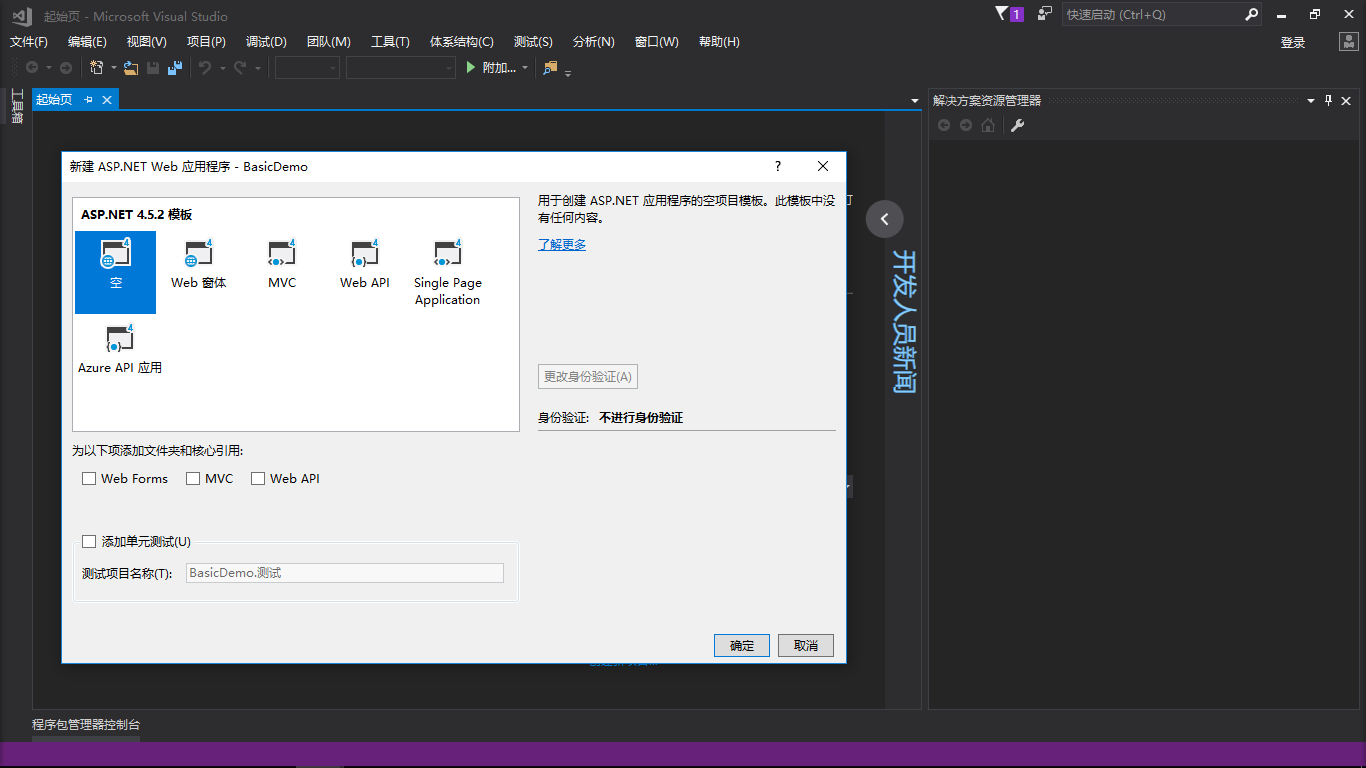
Task: Switch to the 起始页 tab
Action: click(x=54, y=100)
